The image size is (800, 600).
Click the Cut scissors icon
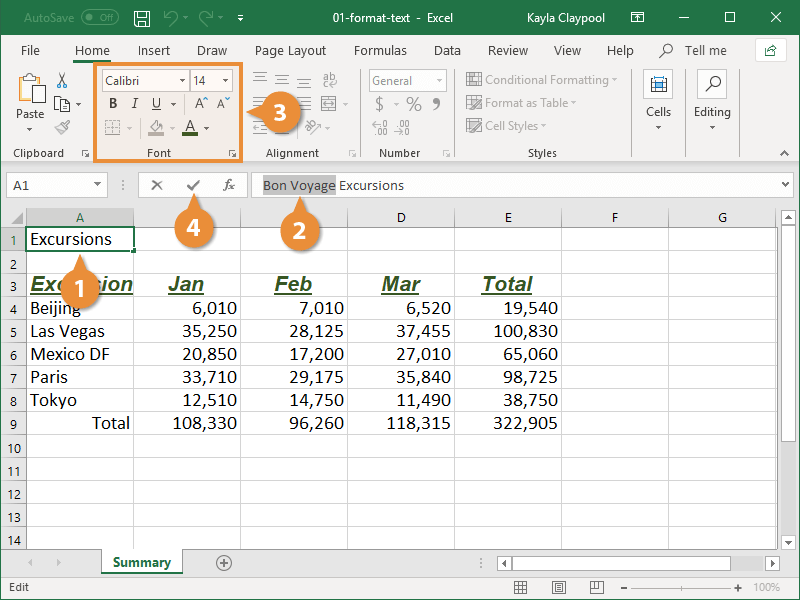[62, 81]
